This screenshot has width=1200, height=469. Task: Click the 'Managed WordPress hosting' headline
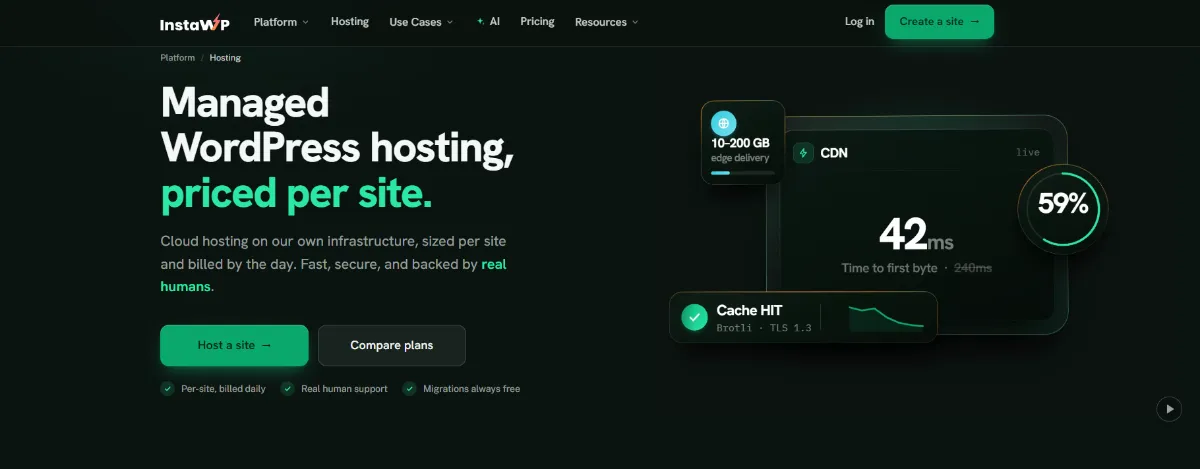tap(337, 125)
